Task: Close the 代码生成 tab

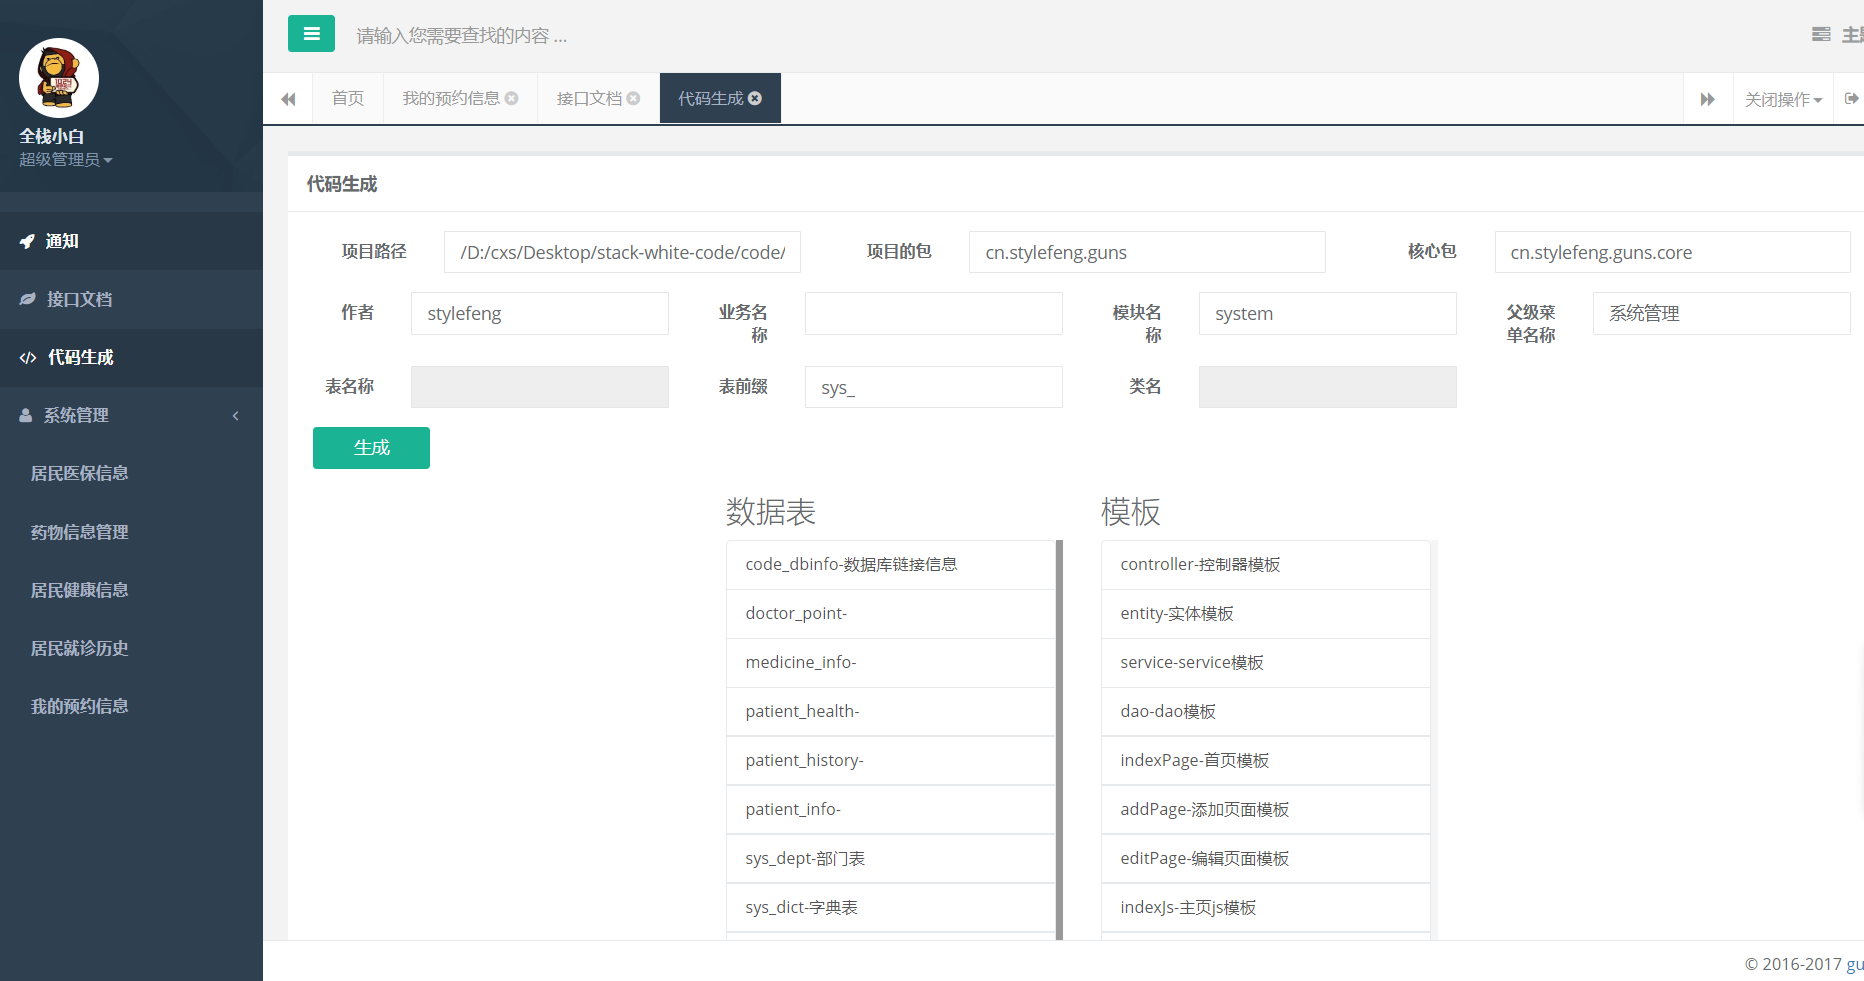Action: 755,98
